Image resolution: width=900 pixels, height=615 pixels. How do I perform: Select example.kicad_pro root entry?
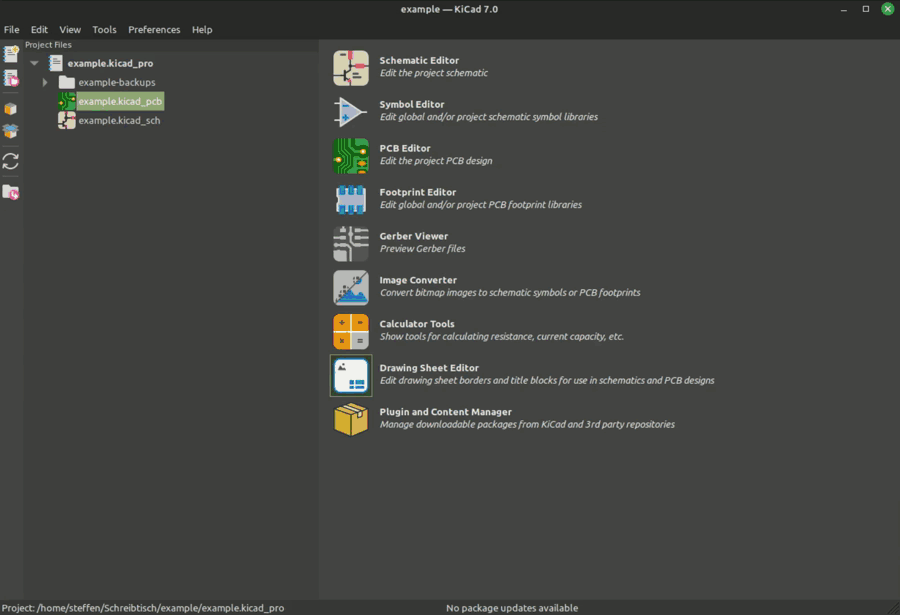[110, 63]
